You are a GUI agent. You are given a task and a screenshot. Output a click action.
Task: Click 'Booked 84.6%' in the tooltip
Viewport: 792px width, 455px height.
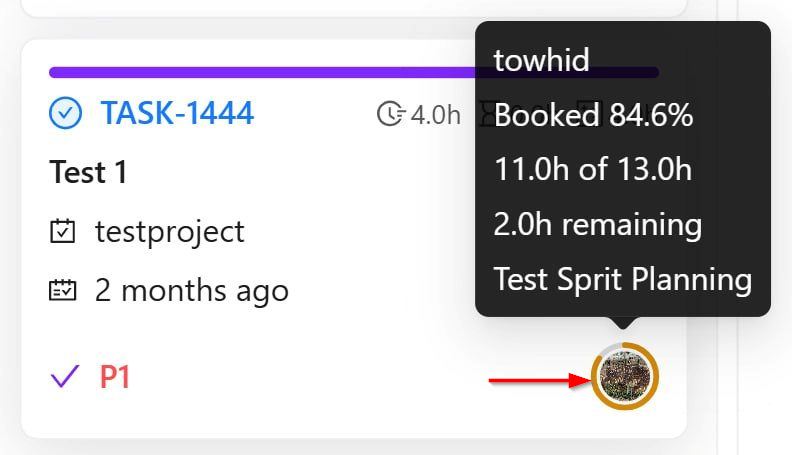[x=593, y=115]
